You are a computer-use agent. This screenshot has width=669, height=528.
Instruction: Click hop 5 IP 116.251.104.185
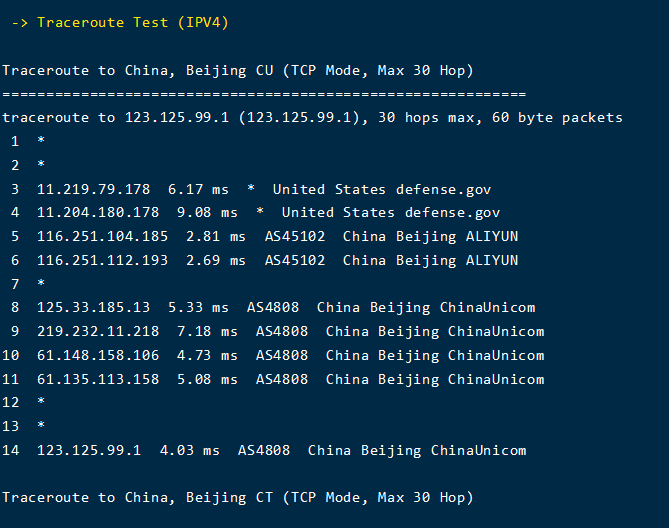102,236
